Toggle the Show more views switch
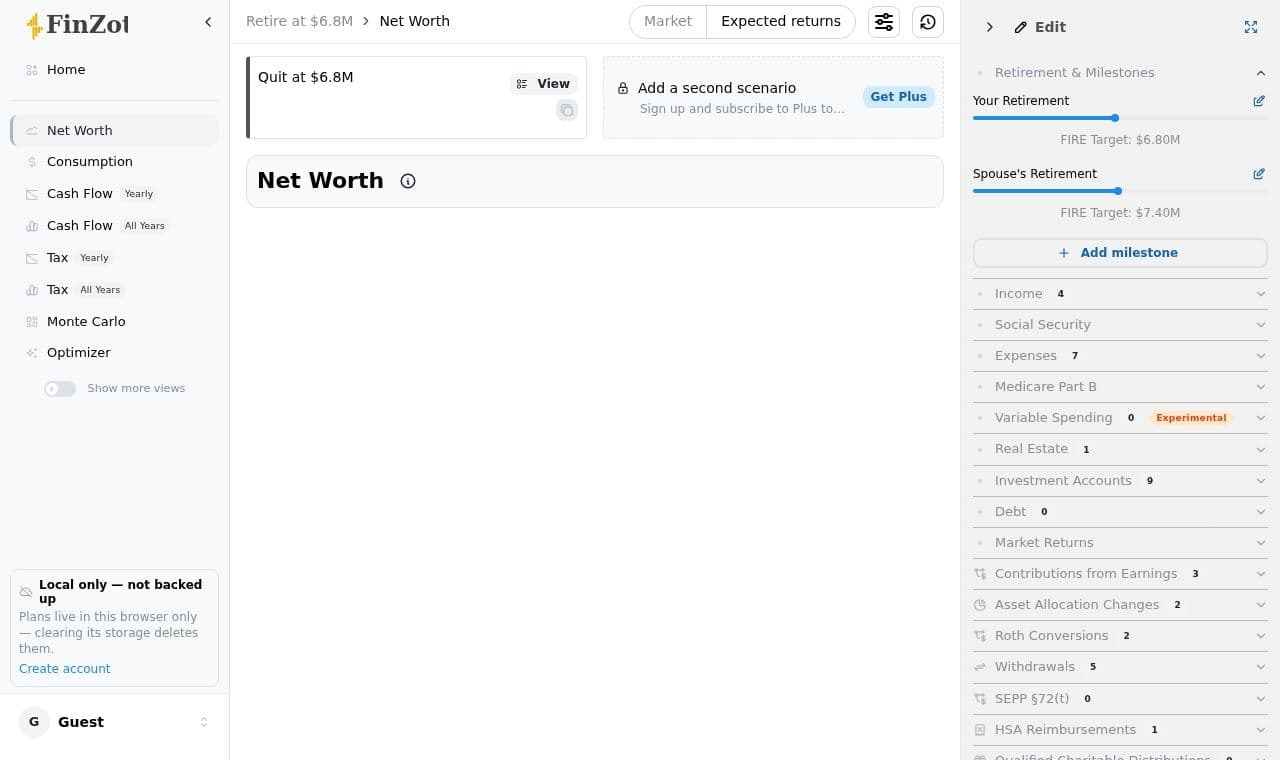 [x=60, y=389]
